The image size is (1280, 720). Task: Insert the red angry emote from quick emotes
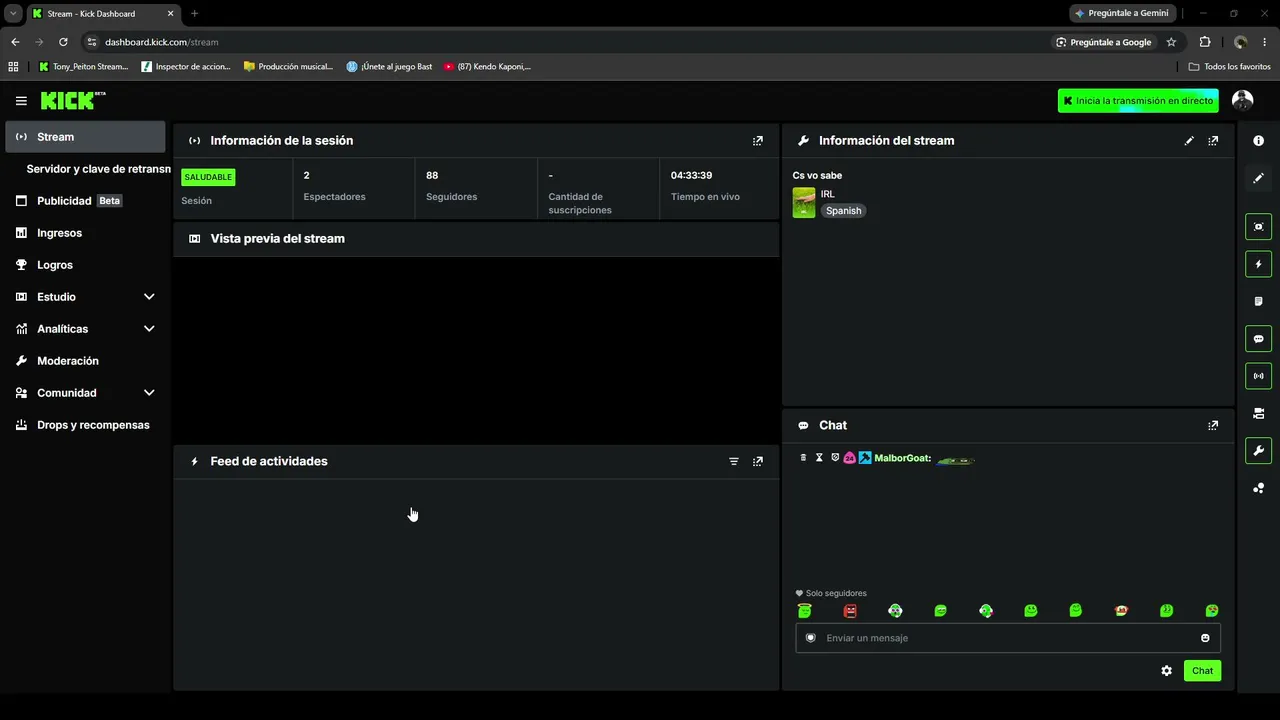coord(850,611)
